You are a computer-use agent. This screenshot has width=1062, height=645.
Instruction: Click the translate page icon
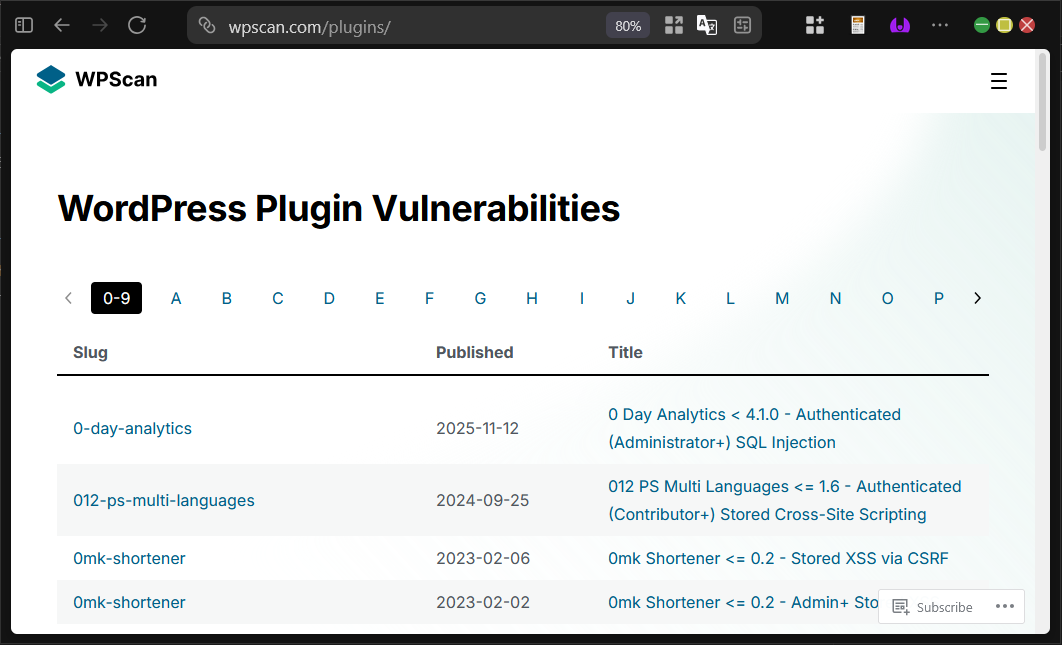click(707, 26)
